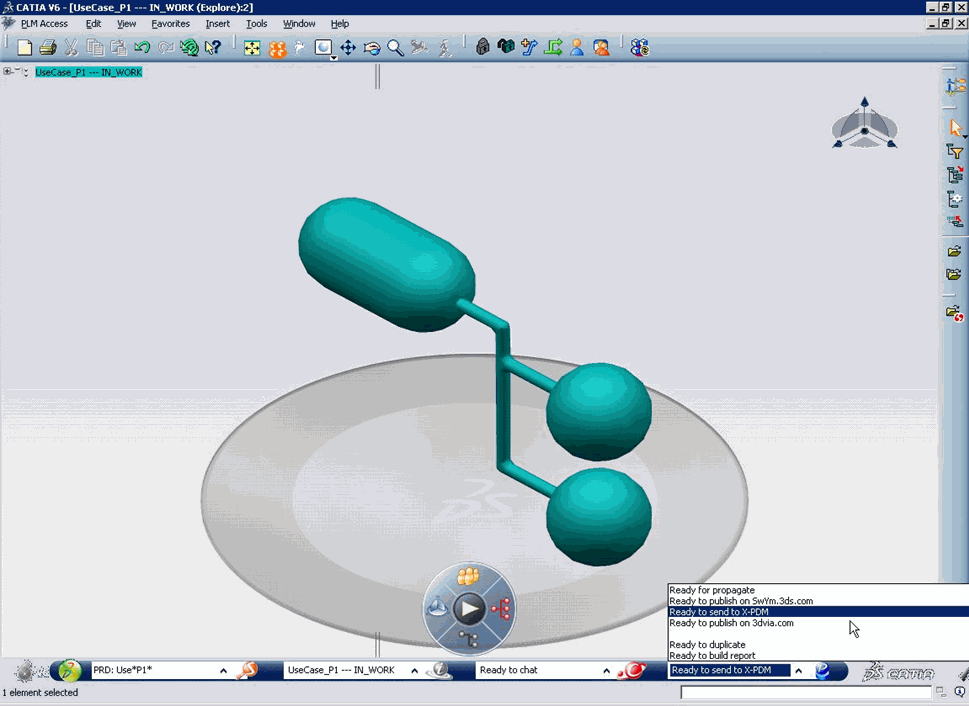Select the Rotate view tool
The image size is (969, 706).
[371, 48]
